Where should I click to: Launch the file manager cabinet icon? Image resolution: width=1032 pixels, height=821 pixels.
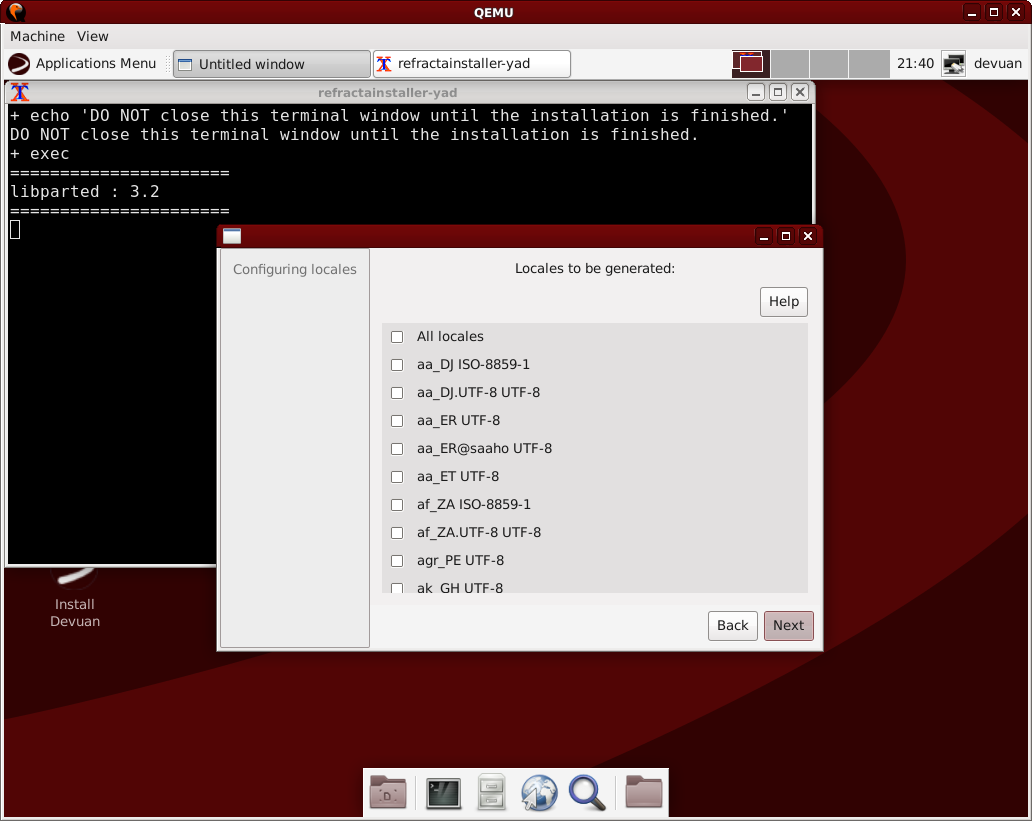tap(490, 792)
